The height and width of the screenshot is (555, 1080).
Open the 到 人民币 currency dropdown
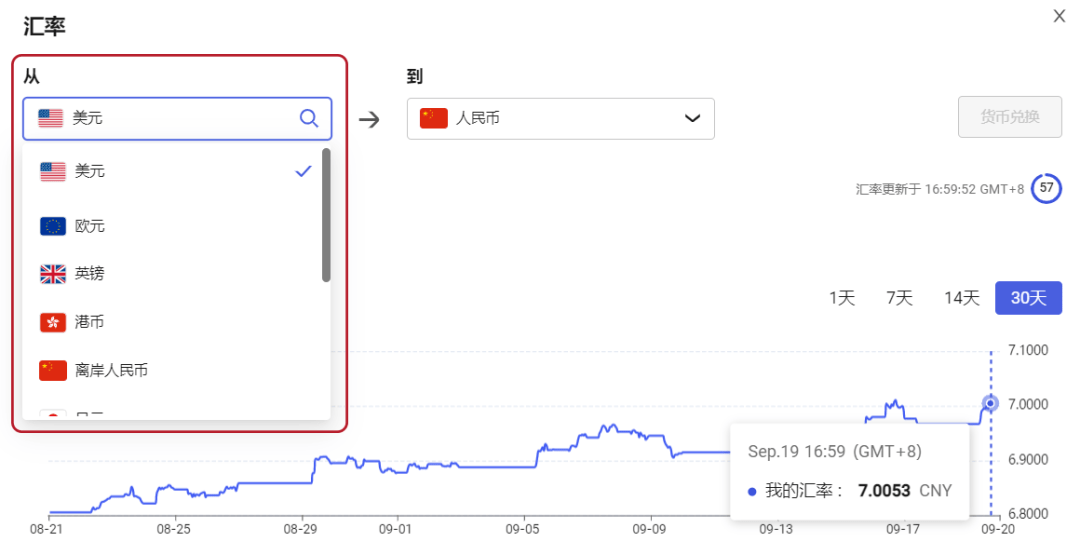click(x=560, y=118)
